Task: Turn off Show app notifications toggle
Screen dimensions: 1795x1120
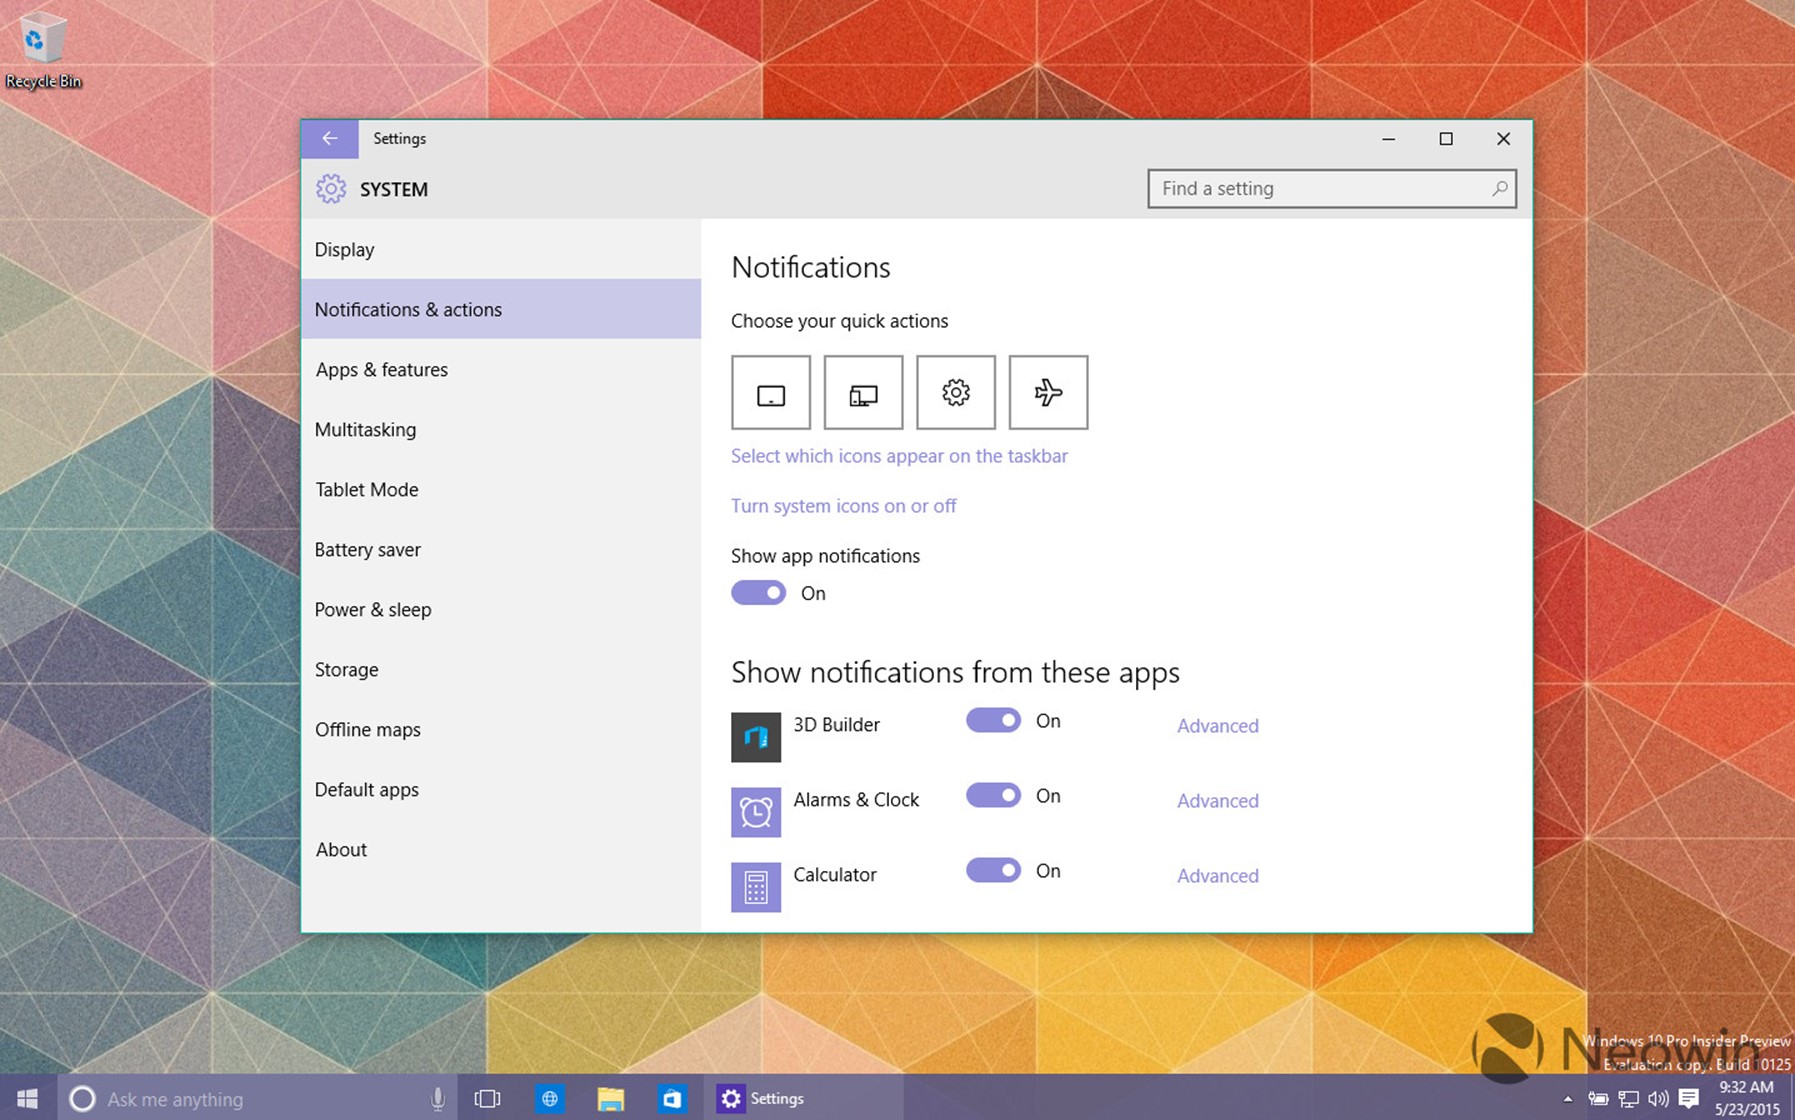Action: [x=759, y=593]
